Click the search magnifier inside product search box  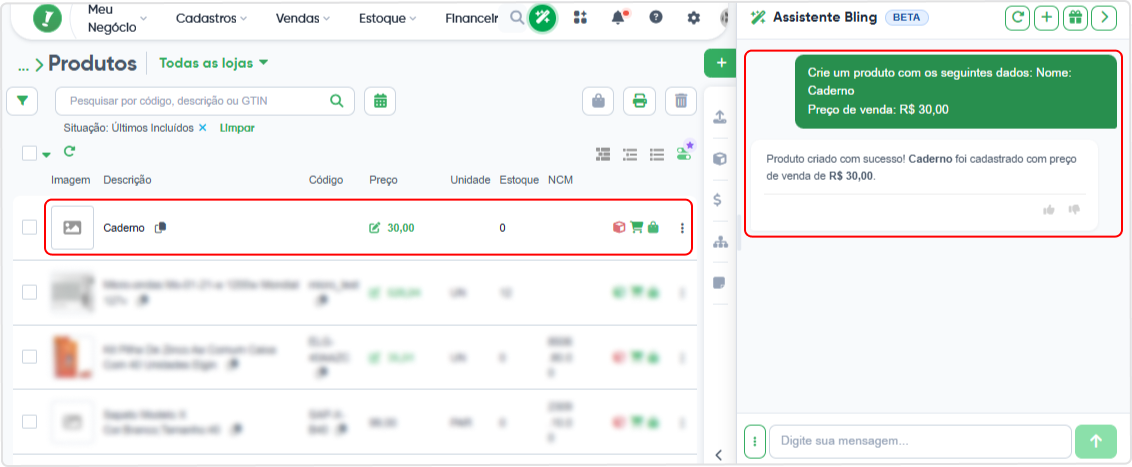336,101
